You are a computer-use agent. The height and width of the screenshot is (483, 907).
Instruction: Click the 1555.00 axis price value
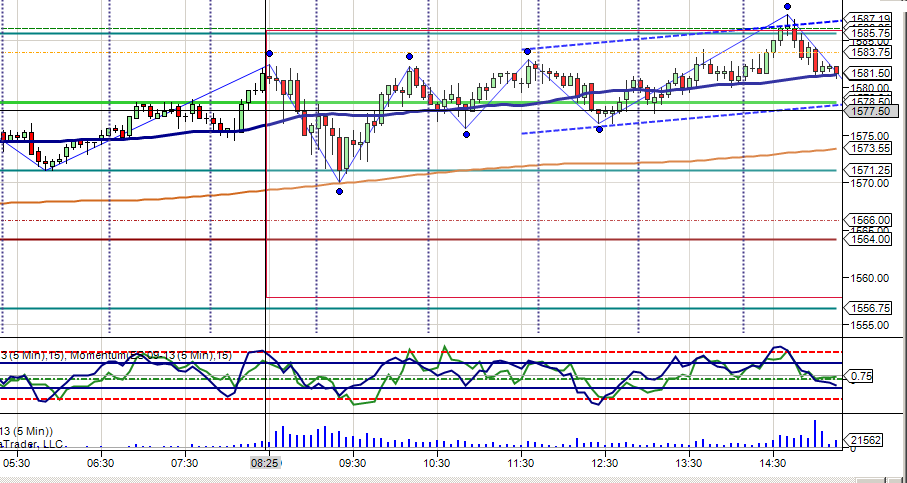[x=869, y=325]
